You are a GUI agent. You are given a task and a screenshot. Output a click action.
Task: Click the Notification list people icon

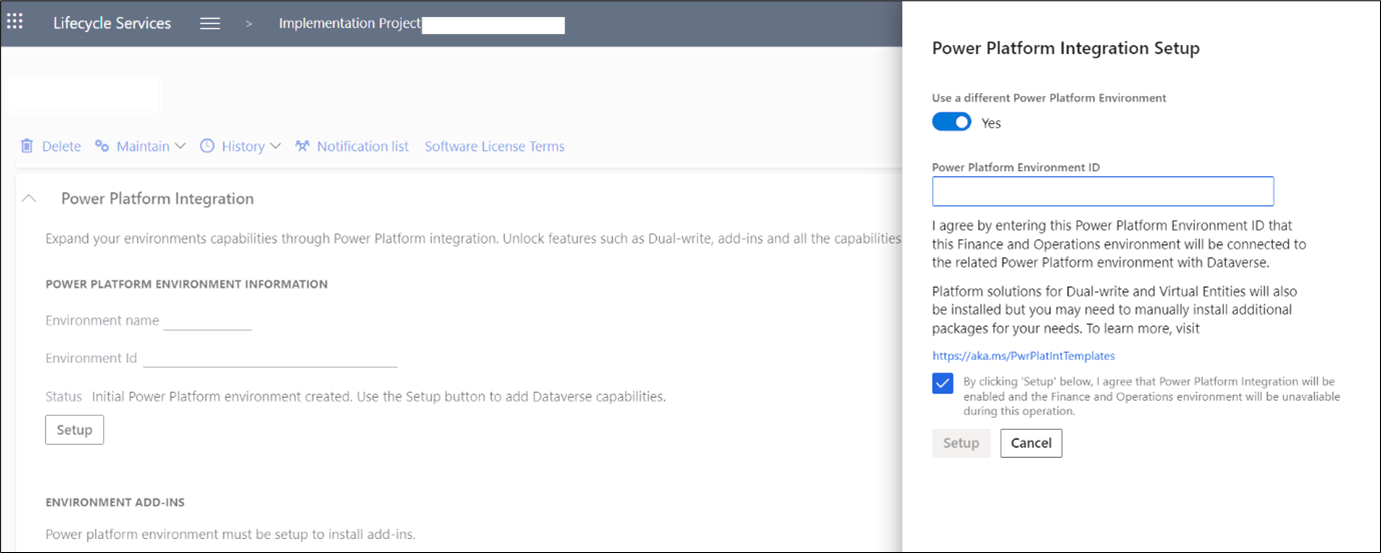click(302, 146)
